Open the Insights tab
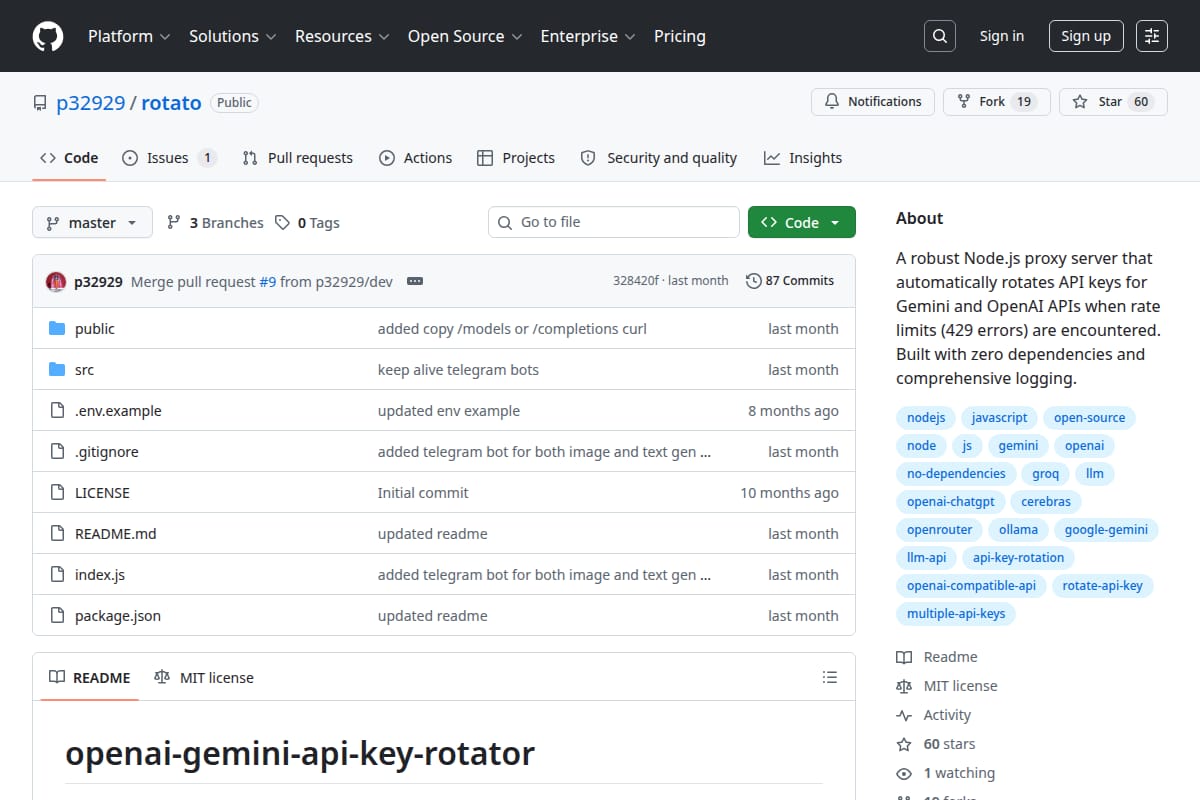1200x800 pixels. tap(803, 158)
